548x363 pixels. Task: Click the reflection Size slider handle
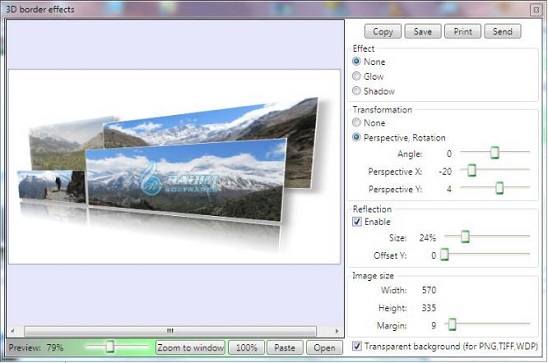465,237
